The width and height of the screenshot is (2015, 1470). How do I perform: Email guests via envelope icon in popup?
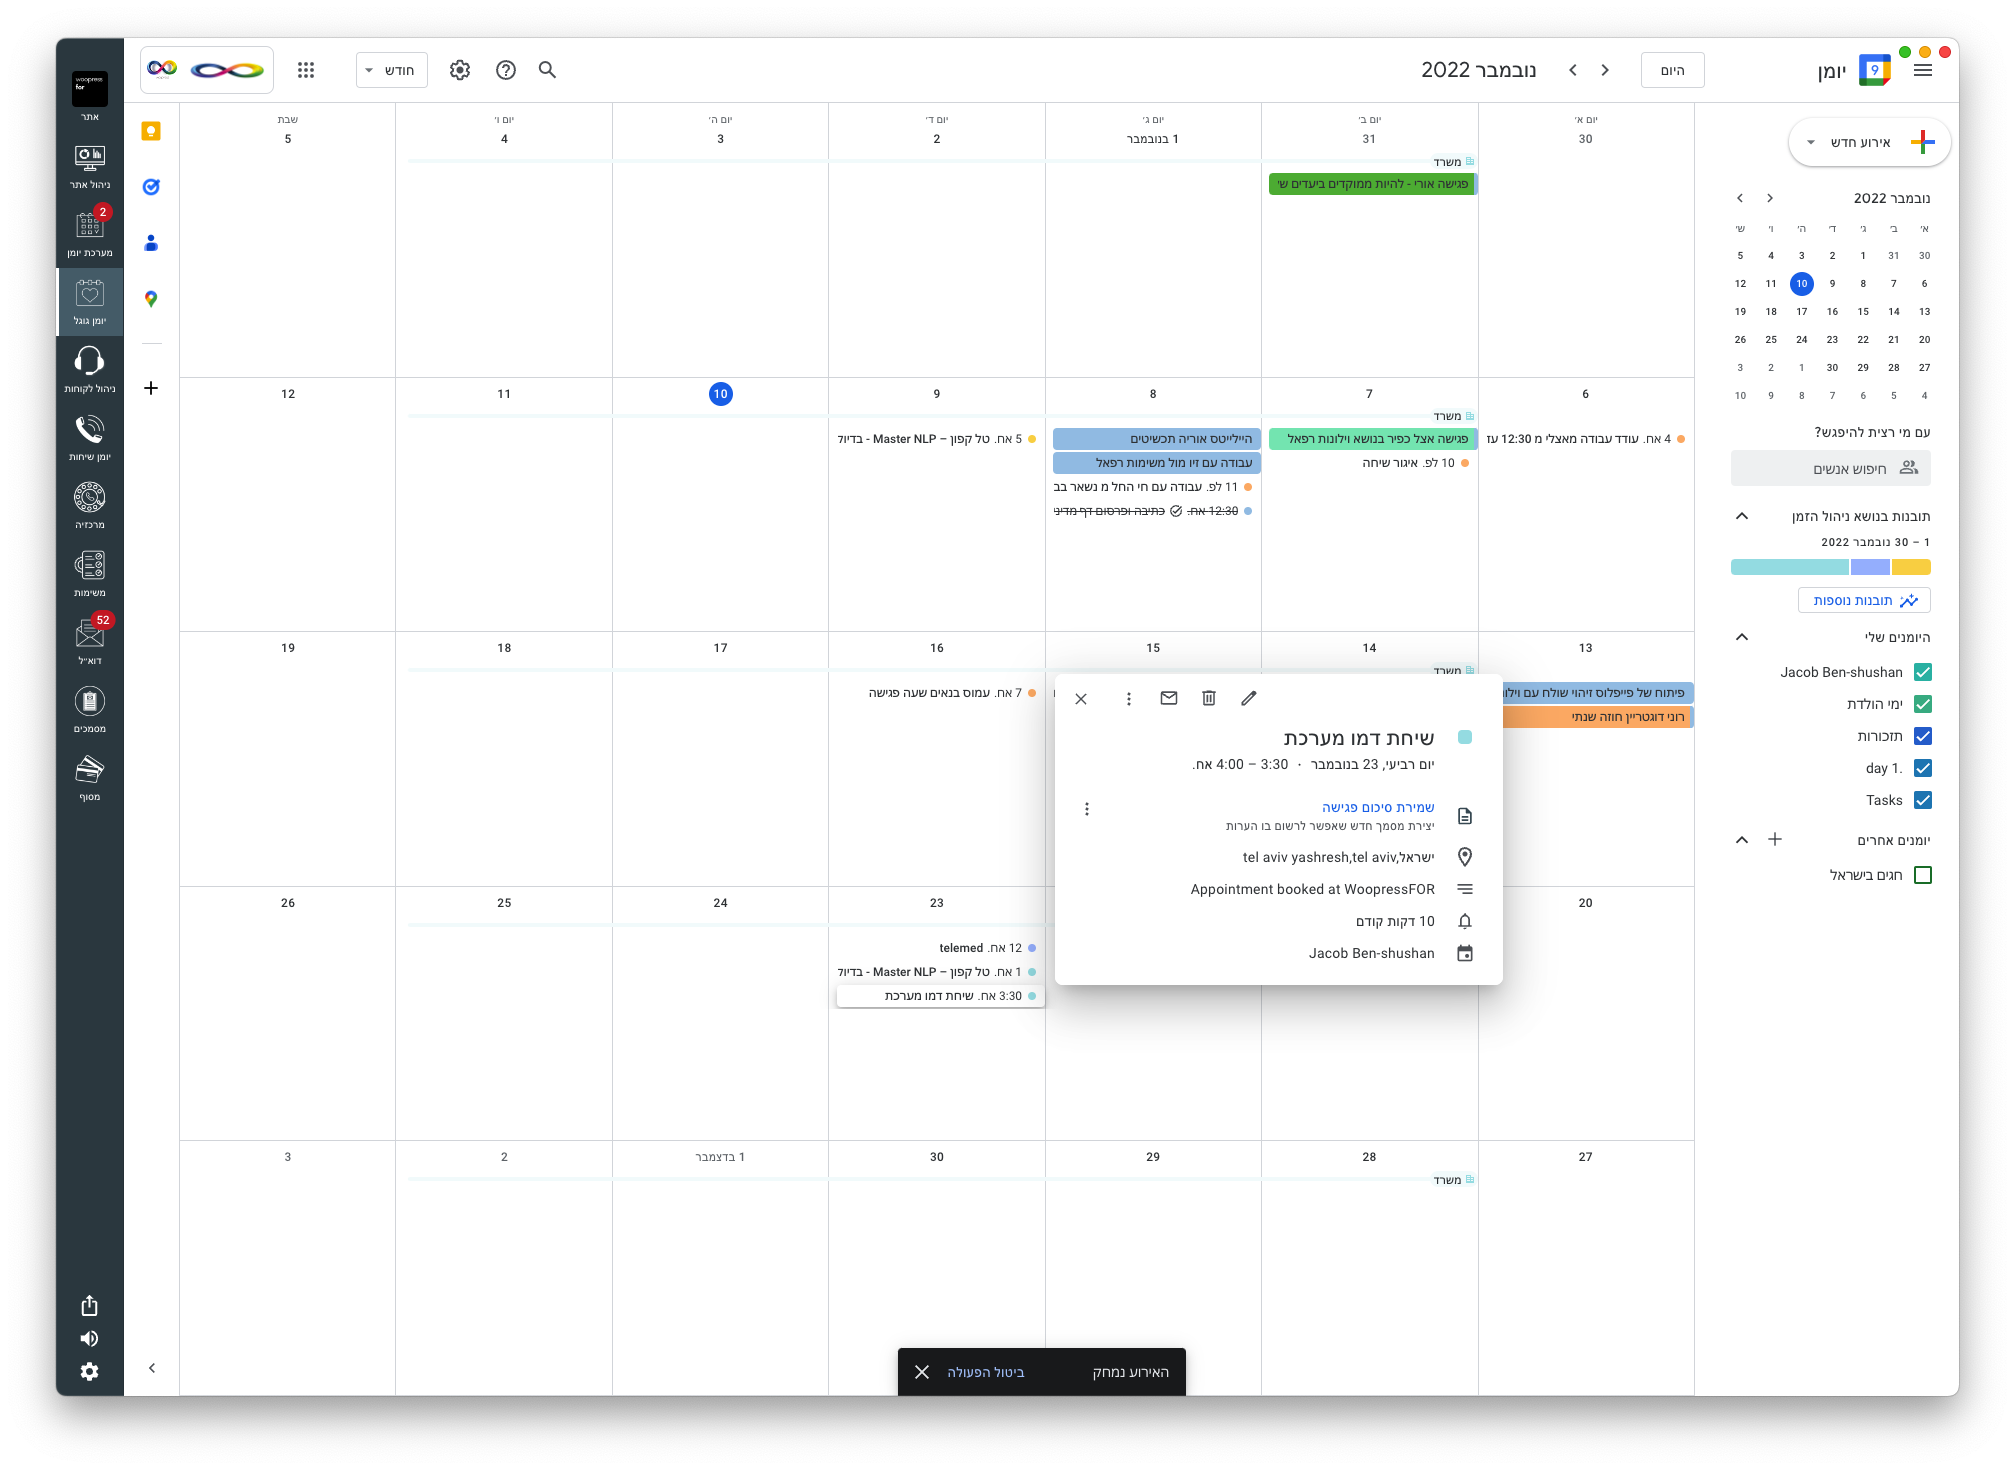click(1168, 698)
